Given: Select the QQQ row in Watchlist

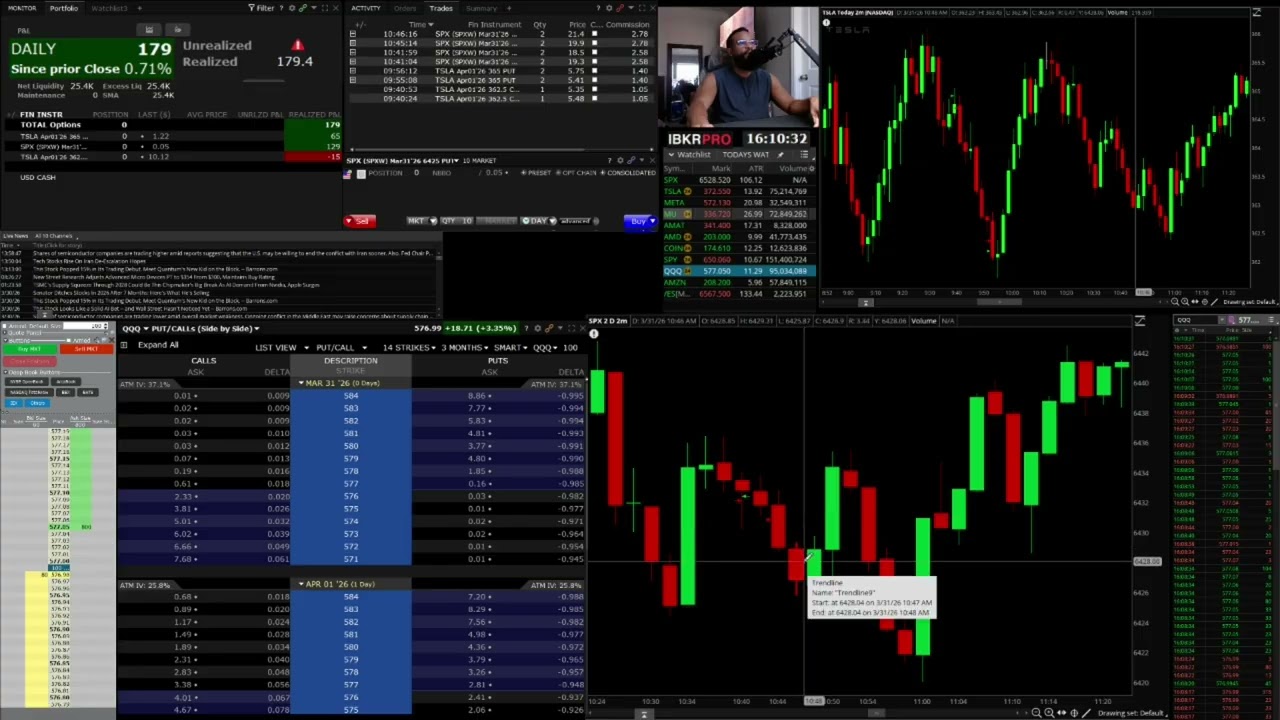Looking at the screenshot, I should [x=739, y=271].
